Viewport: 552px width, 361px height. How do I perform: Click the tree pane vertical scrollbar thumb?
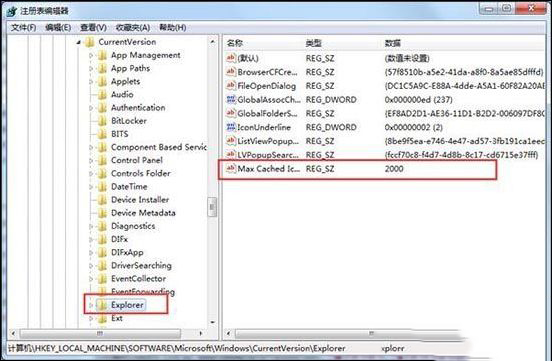tap(212, 207)
